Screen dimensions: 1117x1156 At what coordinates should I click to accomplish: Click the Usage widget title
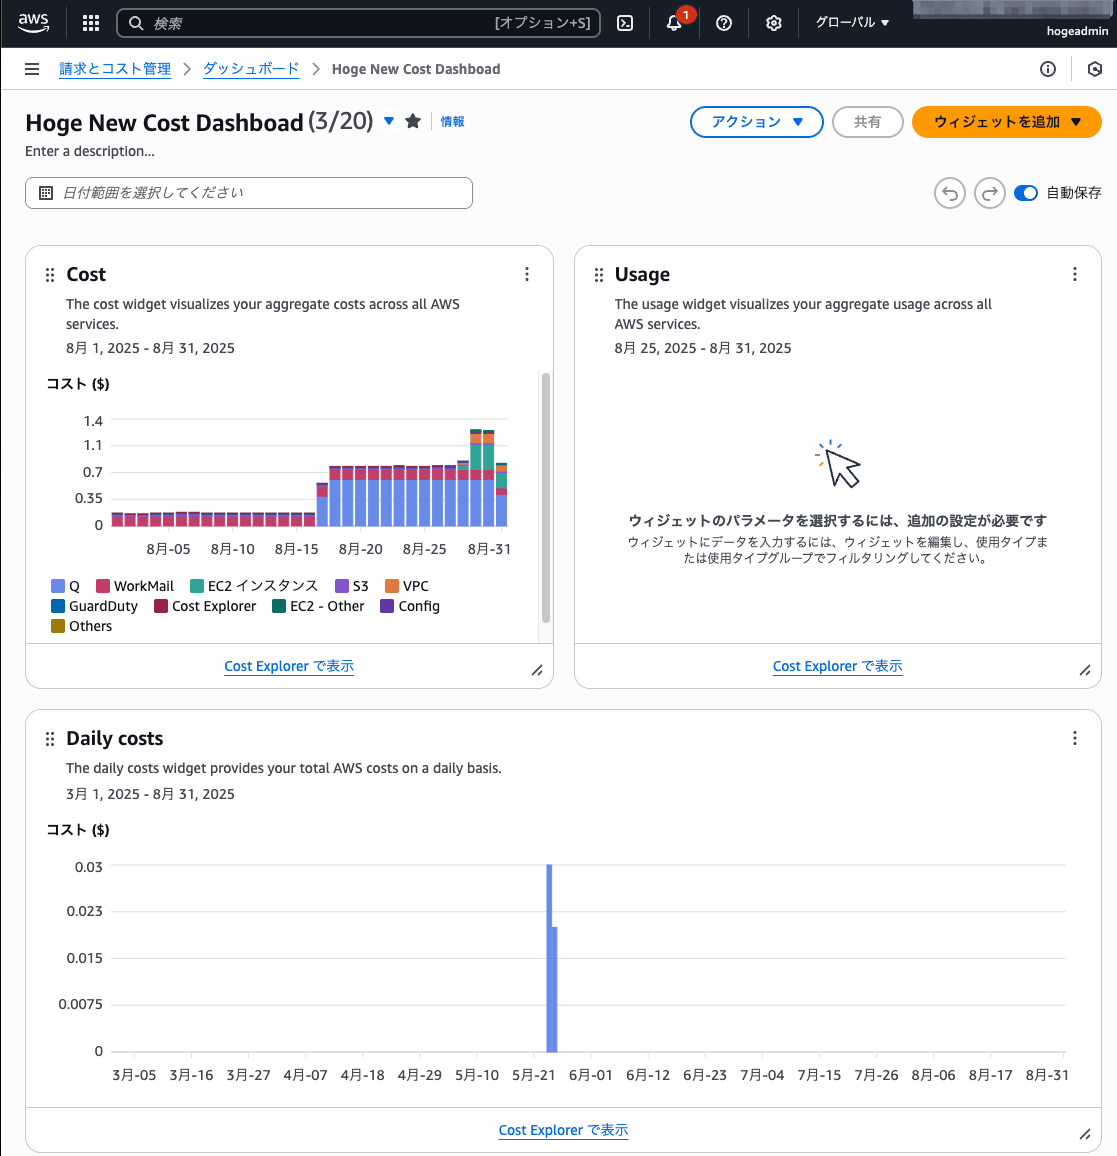tap(642, 274)
